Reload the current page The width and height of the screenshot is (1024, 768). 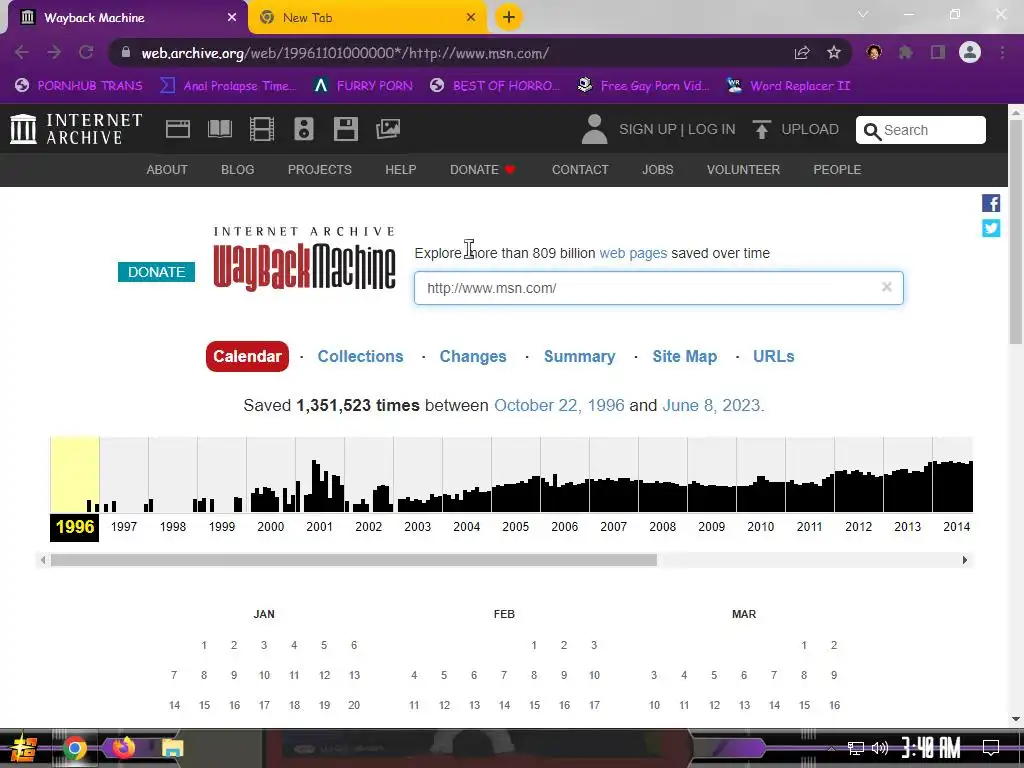[x=86, y=52]
